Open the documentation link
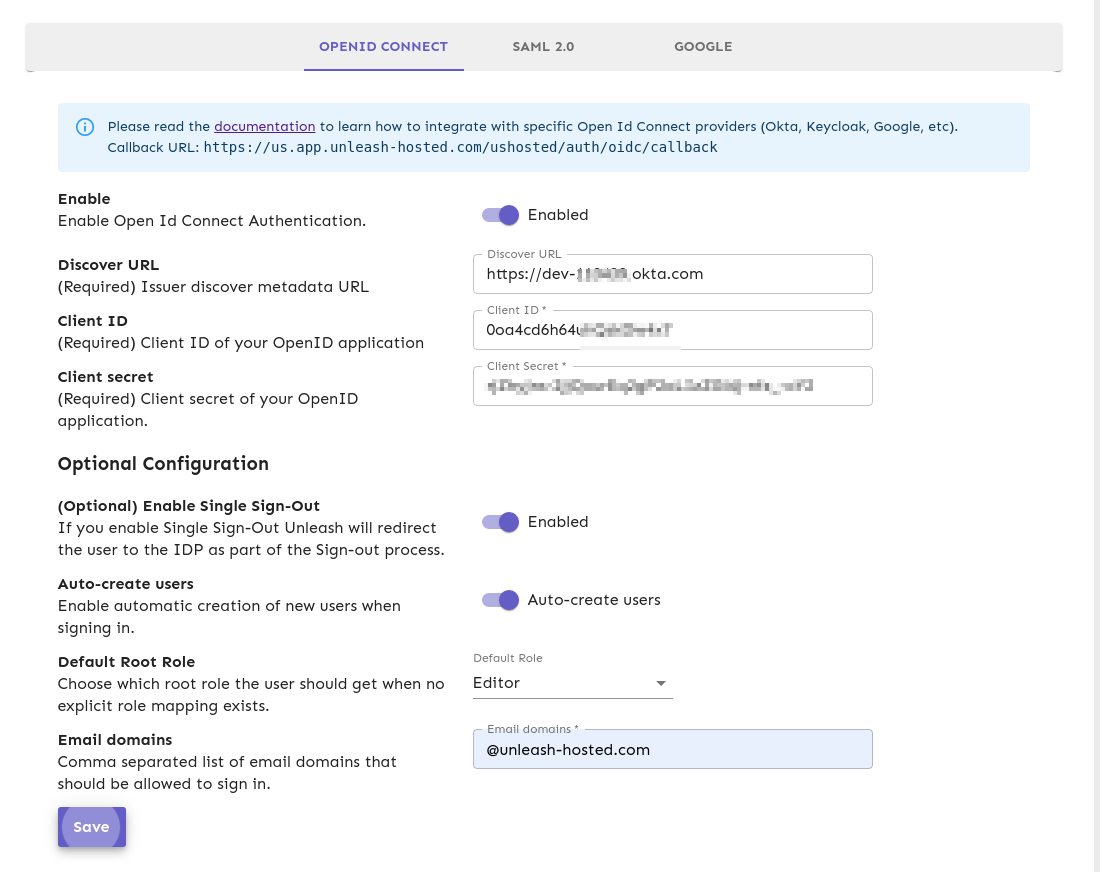This screenshot has width=1100, height=872. [x=264, y=126]
